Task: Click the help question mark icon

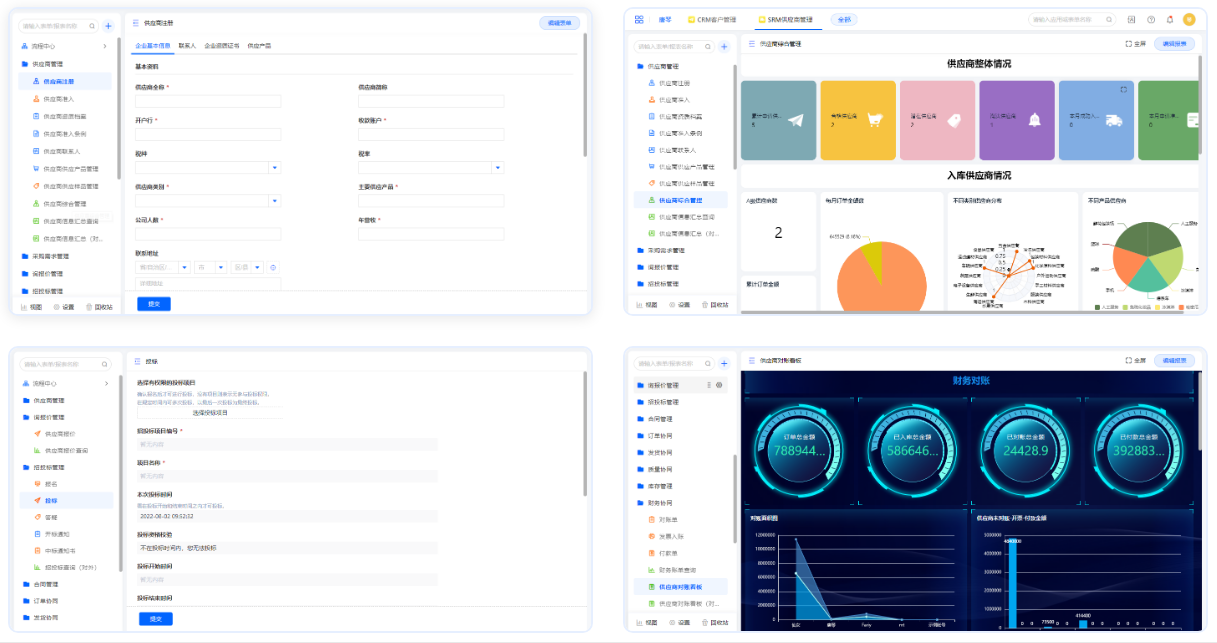Action: pos(1150,19)
